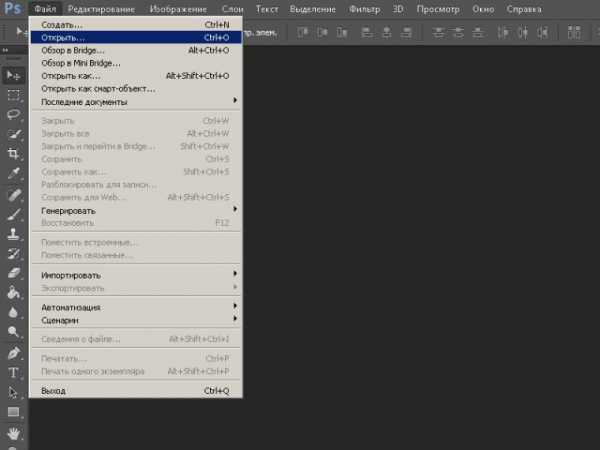Select the History Brush tool

click(x=13, y=253)
